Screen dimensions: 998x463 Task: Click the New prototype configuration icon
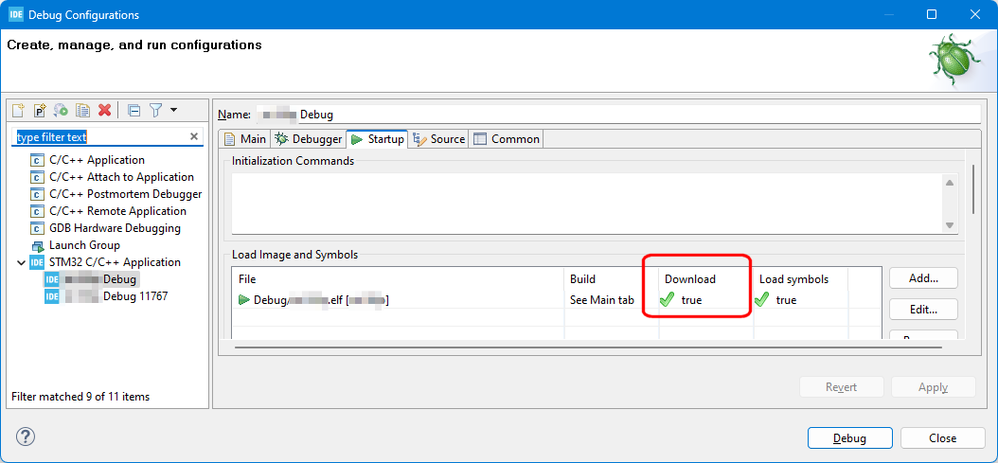pyautogui.click(x=39, y=110)
